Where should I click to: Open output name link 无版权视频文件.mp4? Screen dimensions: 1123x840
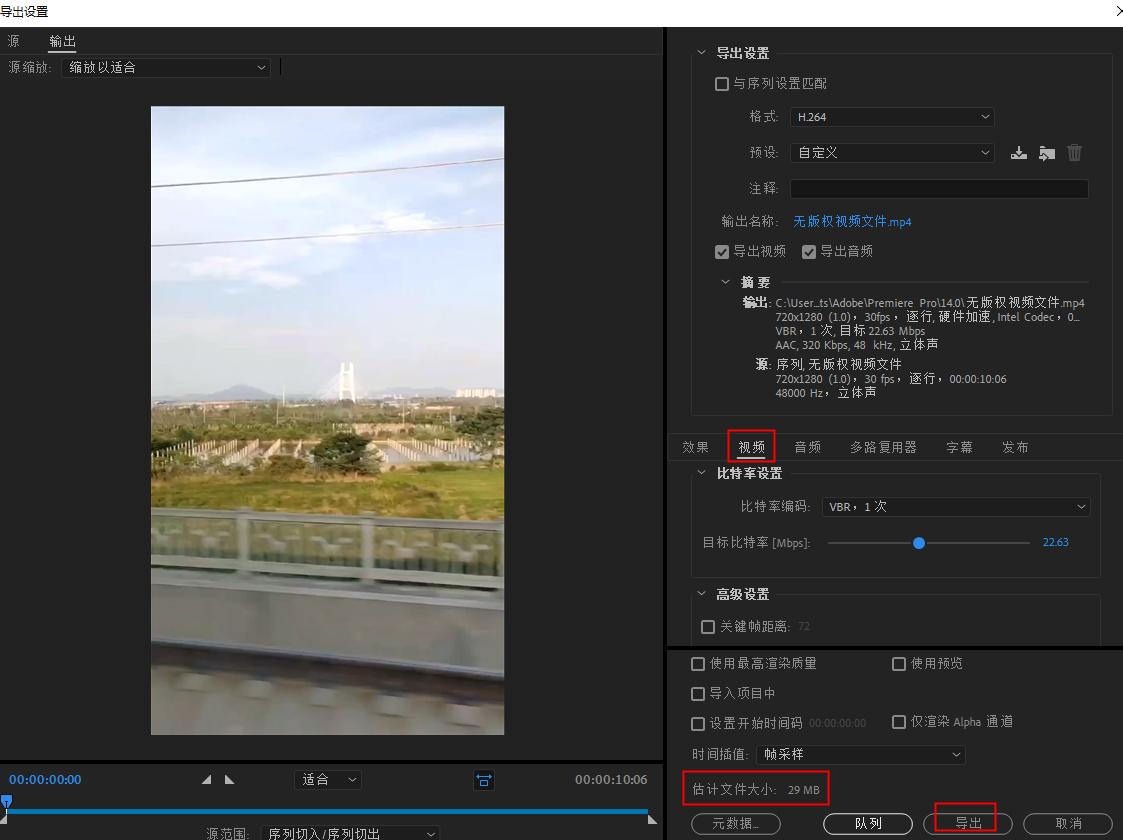click(852, 221)
